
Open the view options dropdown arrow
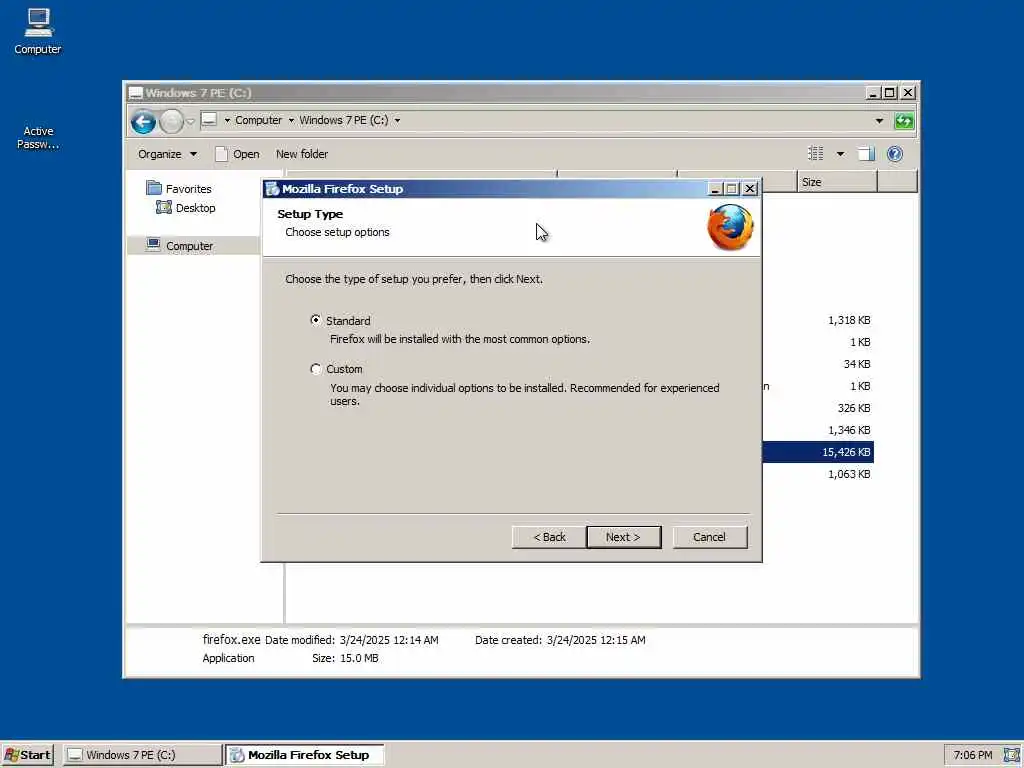[x=840, y=154]
